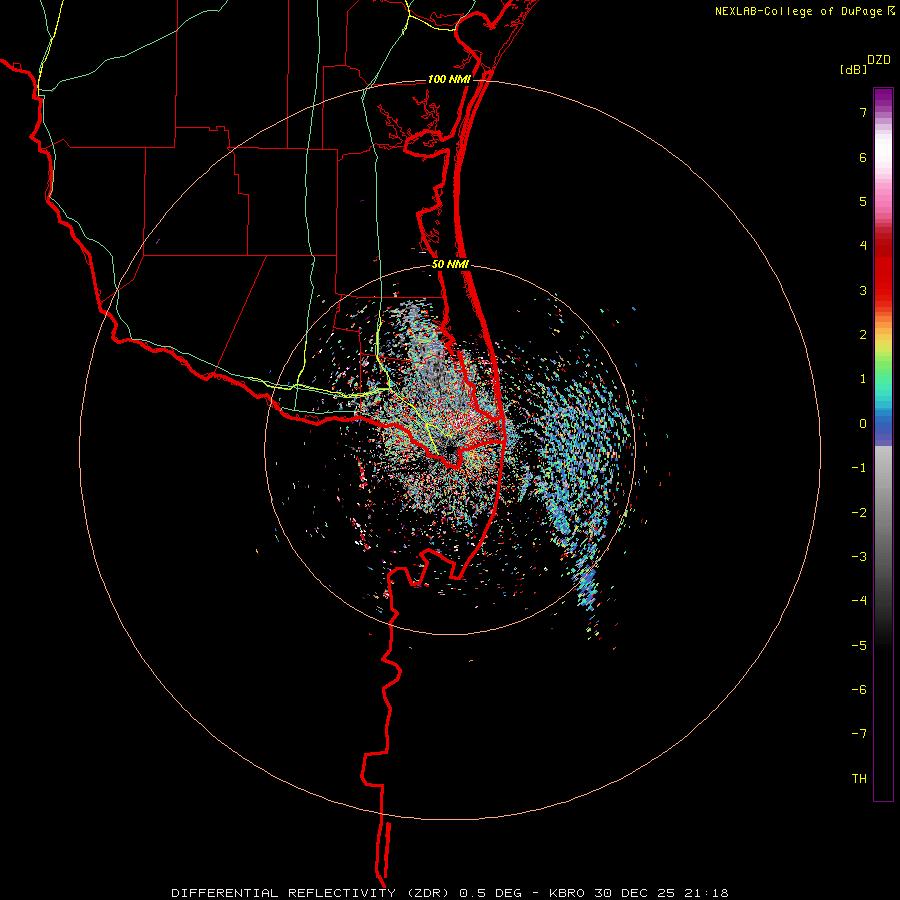The width and height of the screenshot is (900, 900).
Task: Click the -2 value on the color scale
Action: 859,513
